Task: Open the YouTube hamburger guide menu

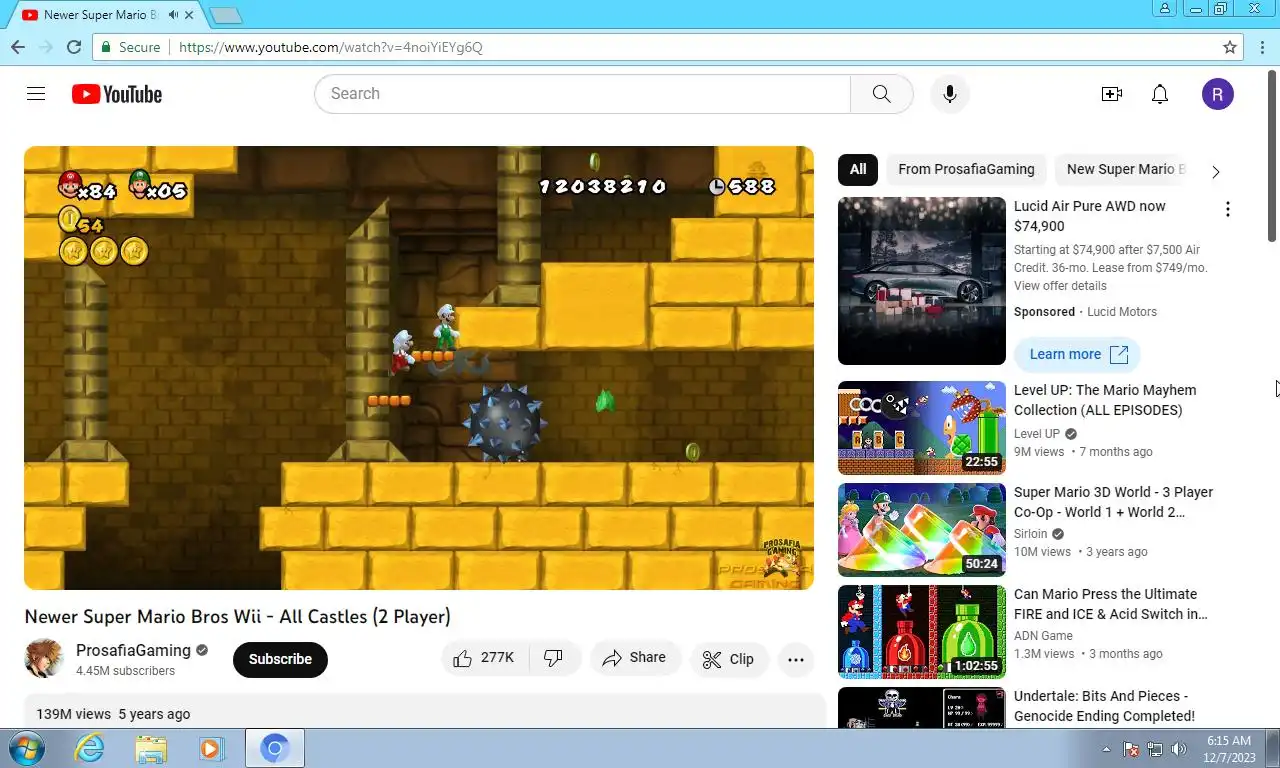Action: point(36,94)
